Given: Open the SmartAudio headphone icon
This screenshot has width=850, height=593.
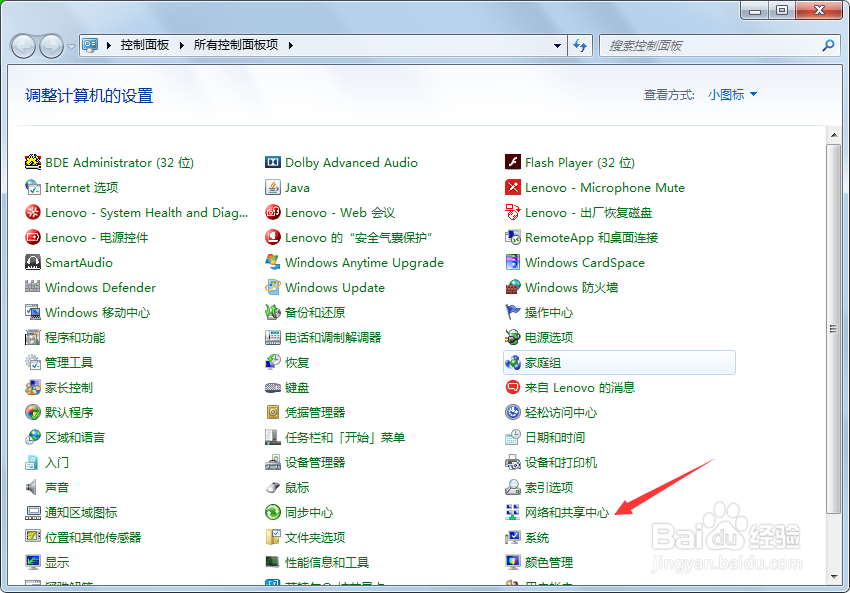Looking at the screenshot, I should (x=33, y=262).
